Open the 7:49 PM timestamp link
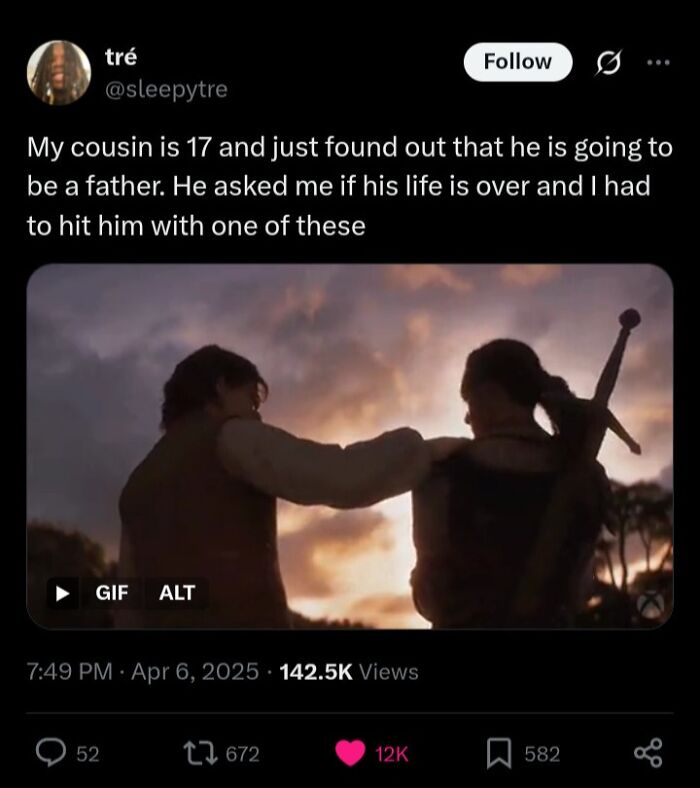 (66, 672)
